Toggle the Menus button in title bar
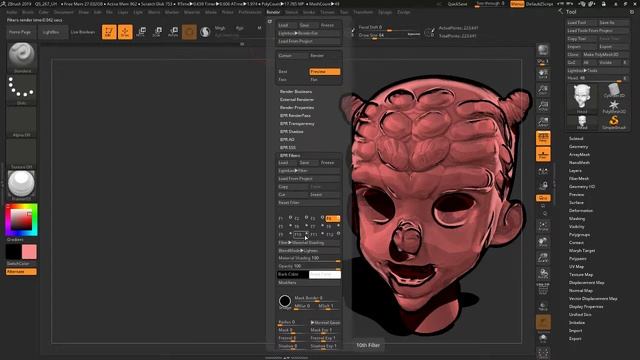This screenshot has width=640, height=360. [517, 4]
